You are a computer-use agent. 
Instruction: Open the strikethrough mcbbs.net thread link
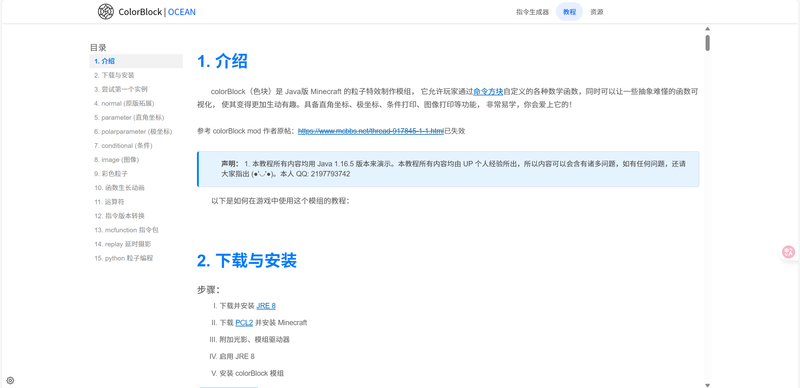click(x=371, y=131)
